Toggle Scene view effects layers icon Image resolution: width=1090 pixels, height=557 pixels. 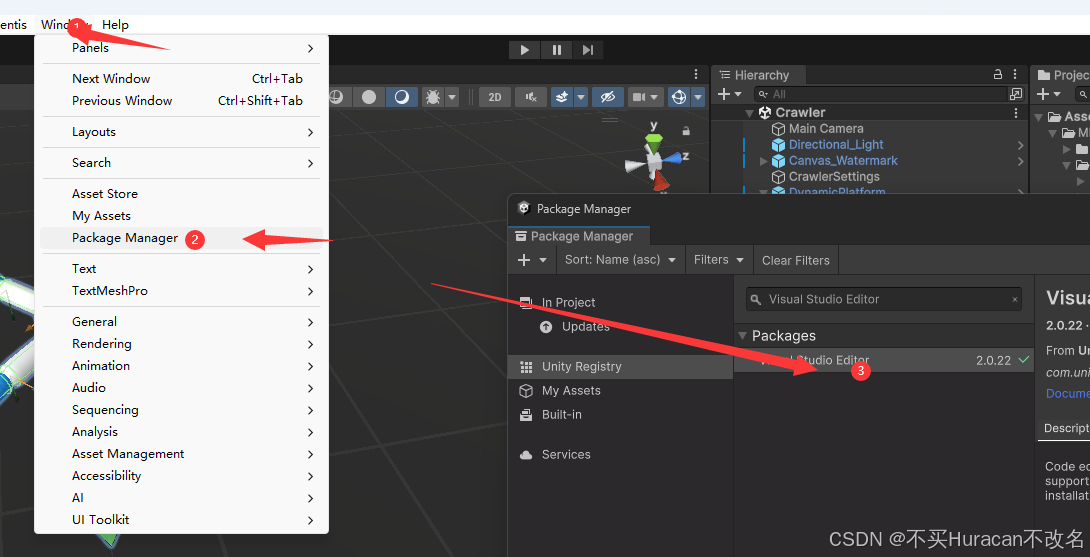(562, 97)
